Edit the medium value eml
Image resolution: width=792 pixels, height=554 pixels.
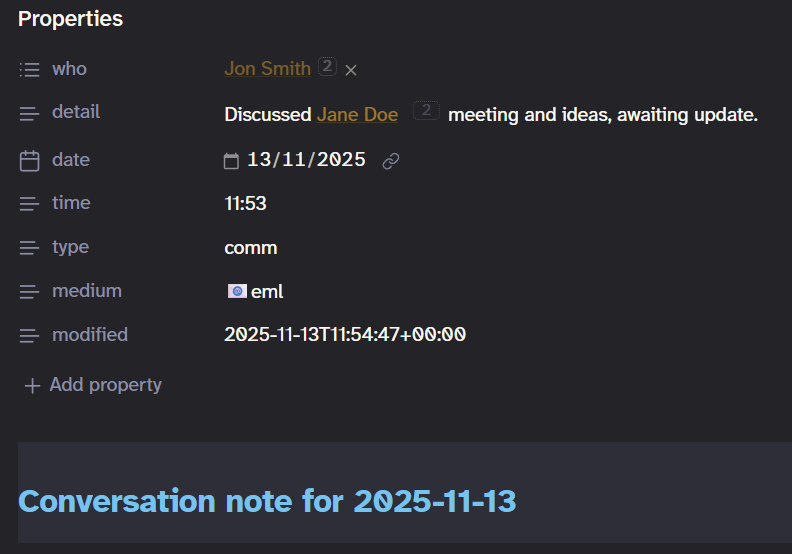267,292
